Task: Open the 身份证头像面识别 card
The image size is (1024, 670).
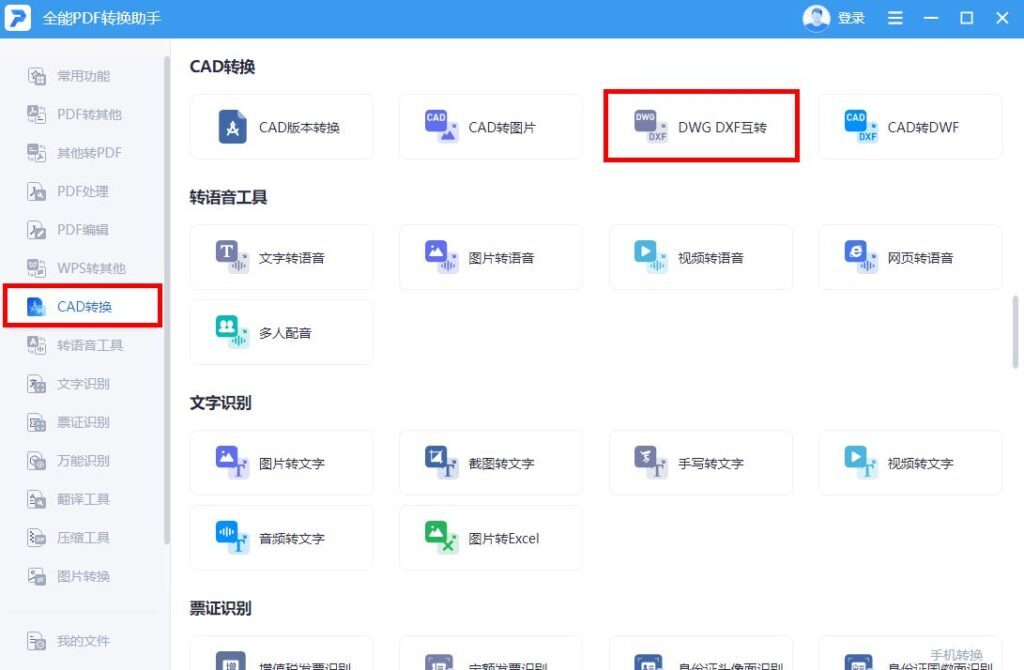Action: click(700, 653)
